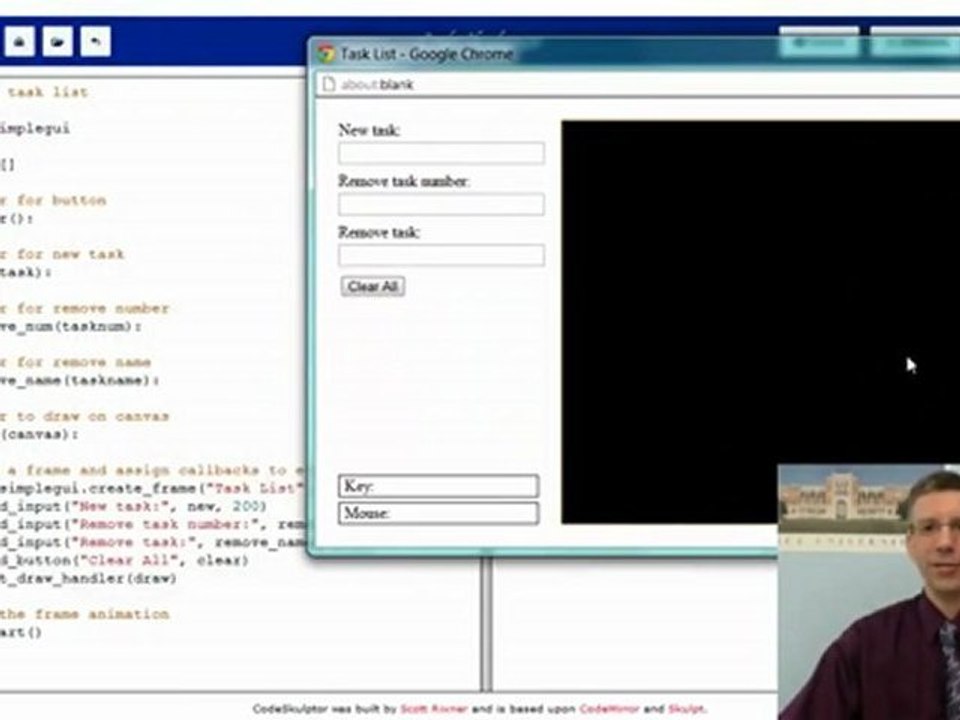Click the "task list" comment in the code editor

tap(48, 92)
